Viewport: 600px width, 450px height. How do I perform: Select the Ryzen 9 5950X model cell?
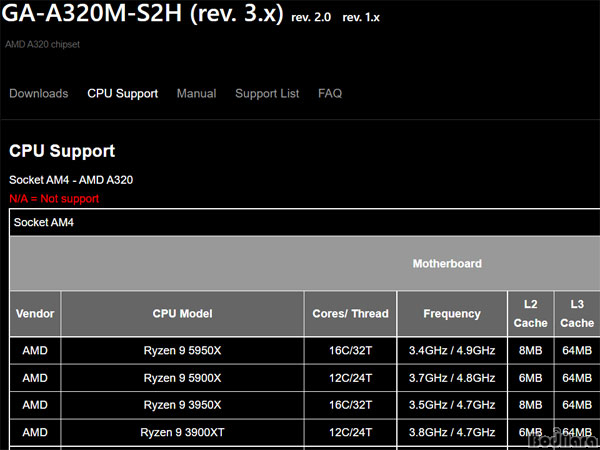[x=183, y=351]
